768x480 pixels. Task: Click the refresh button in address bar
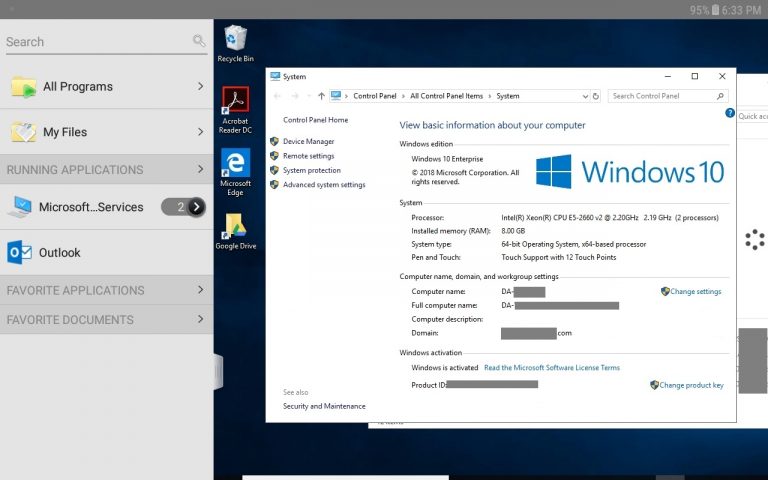(596, 96)
